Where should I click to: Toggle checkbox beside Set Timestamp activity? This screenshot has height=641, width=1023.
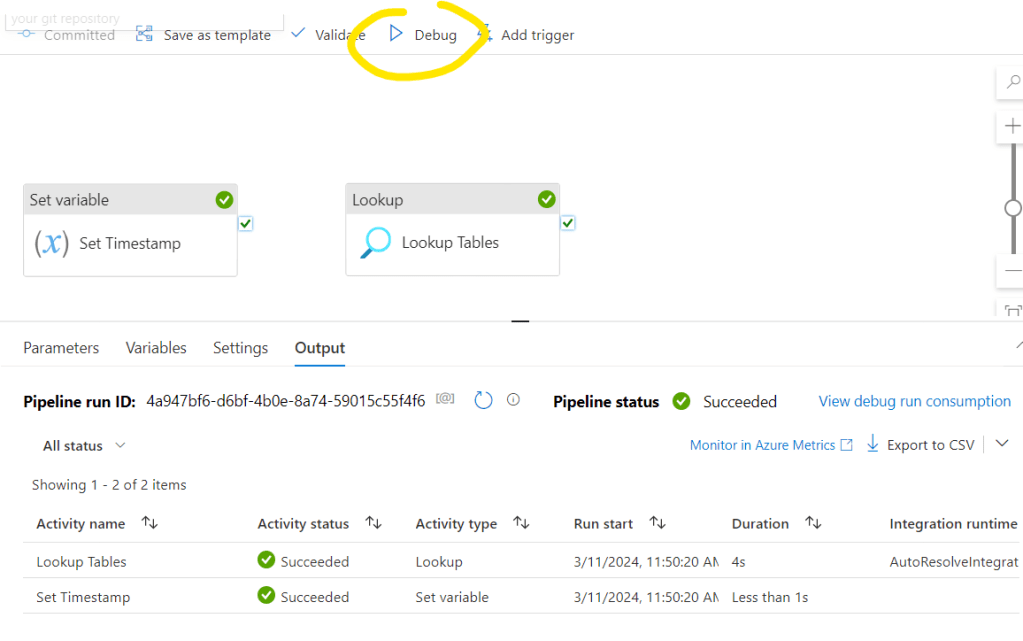tap(246, 223)
